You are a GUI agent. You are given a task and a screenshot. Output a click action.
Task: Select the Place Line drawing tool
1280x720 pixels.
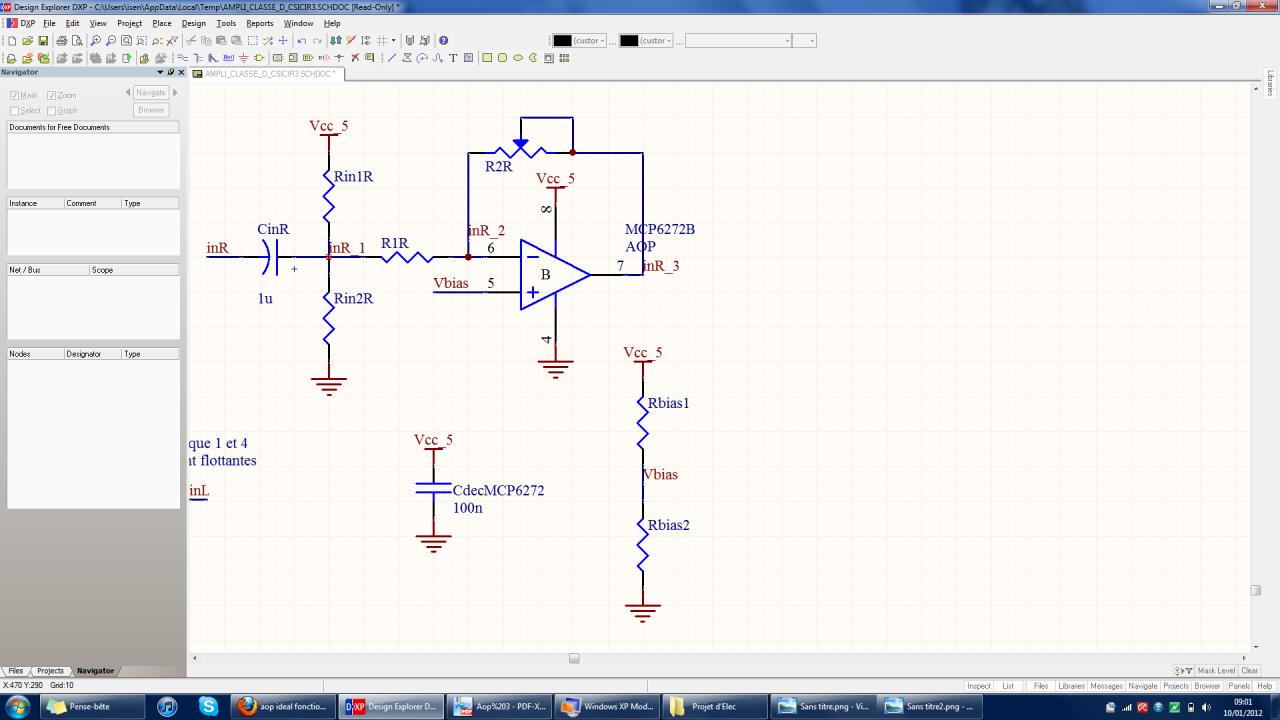(392, 58)
